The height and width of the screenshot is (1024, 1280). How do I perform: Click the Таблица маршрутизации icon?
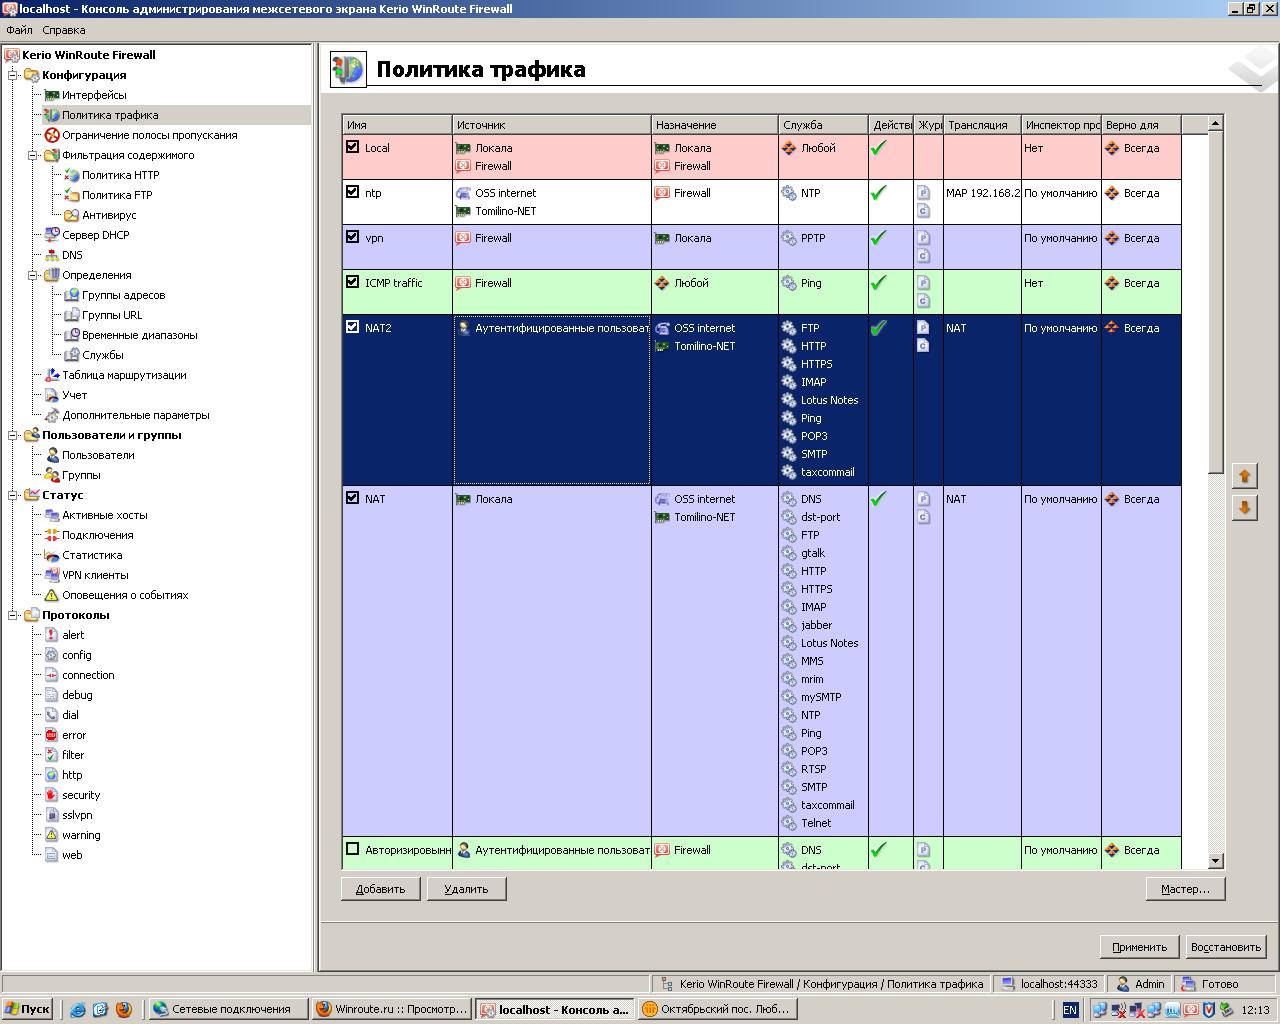click(x=52, y=375)
